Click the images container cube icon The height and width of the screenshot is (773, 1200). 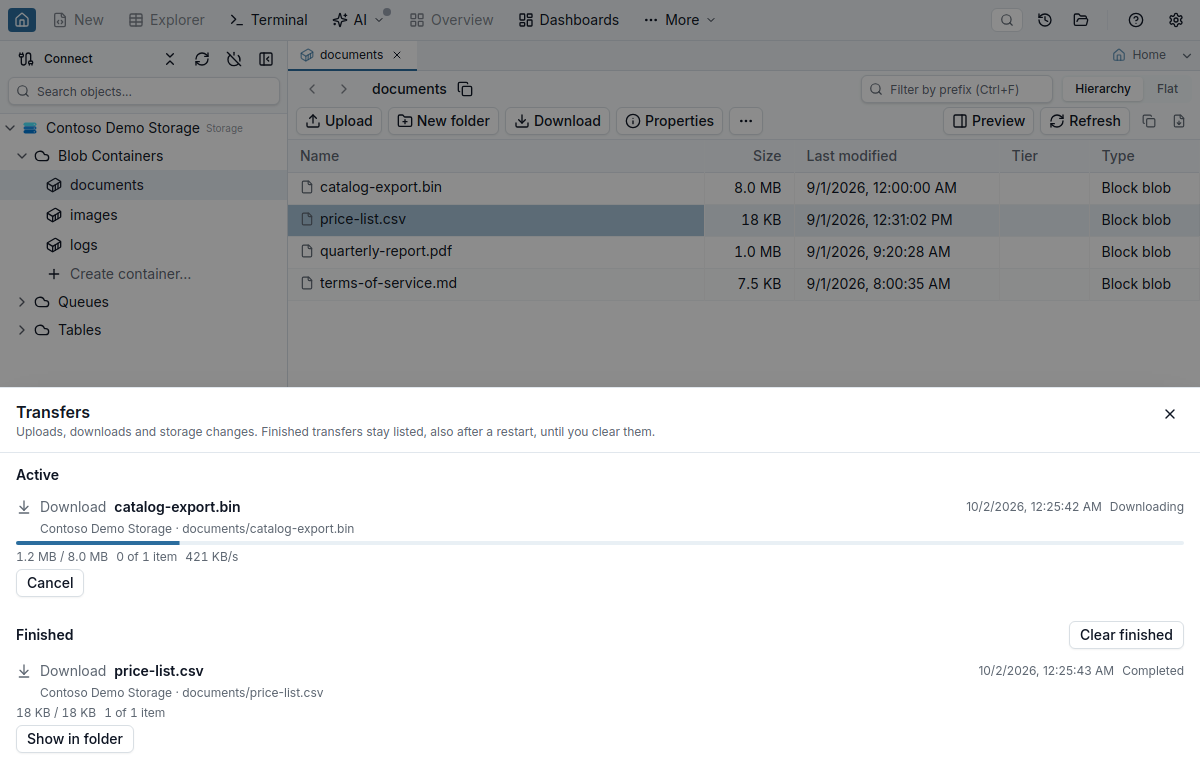point(54,215)
